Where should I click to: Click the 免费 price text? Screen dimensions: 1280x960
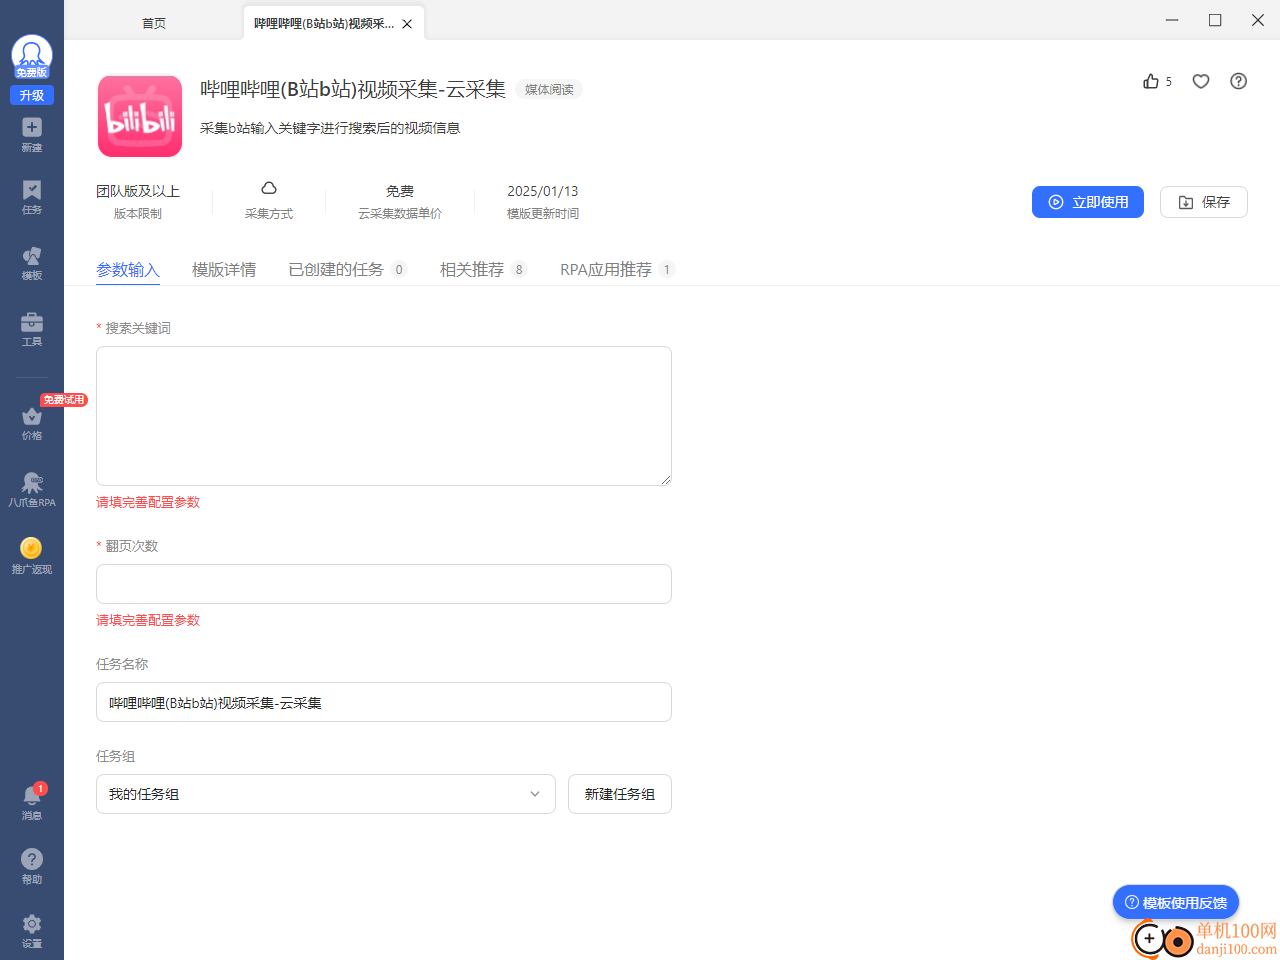(400, 191)
